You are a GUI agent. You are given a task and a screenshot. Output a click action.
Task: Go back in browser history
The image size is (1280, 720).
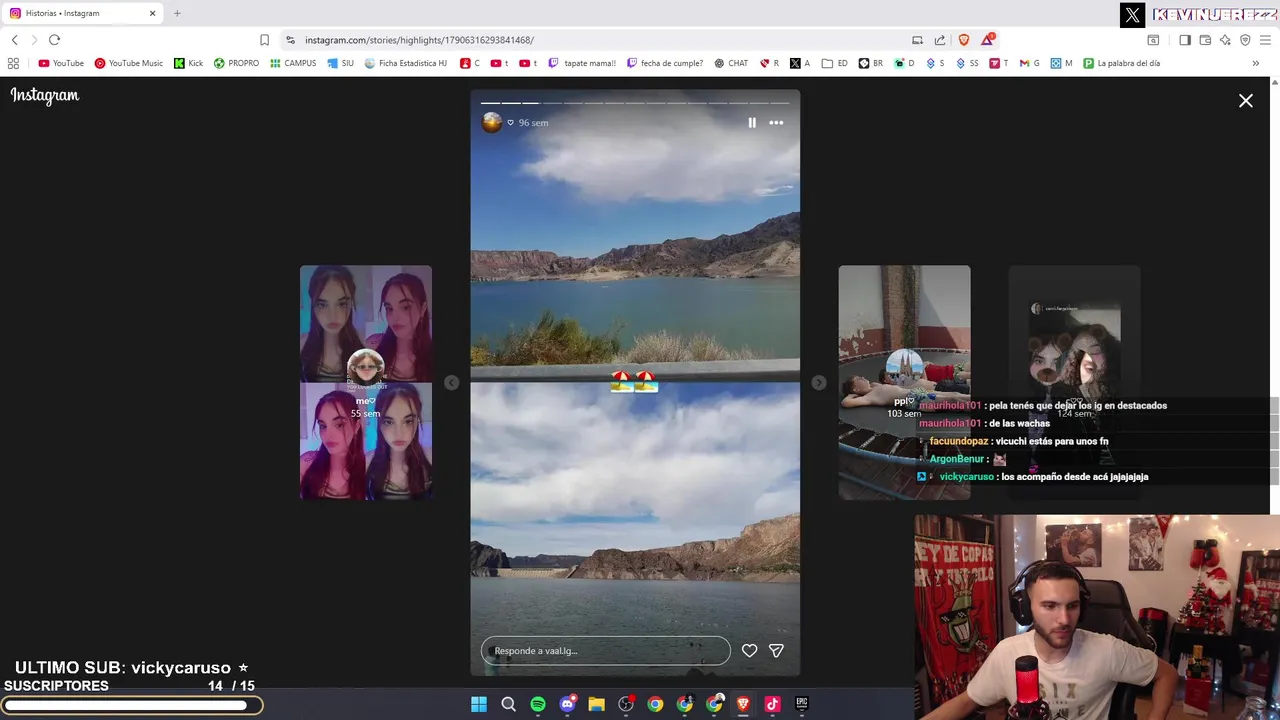coord(14,40)
